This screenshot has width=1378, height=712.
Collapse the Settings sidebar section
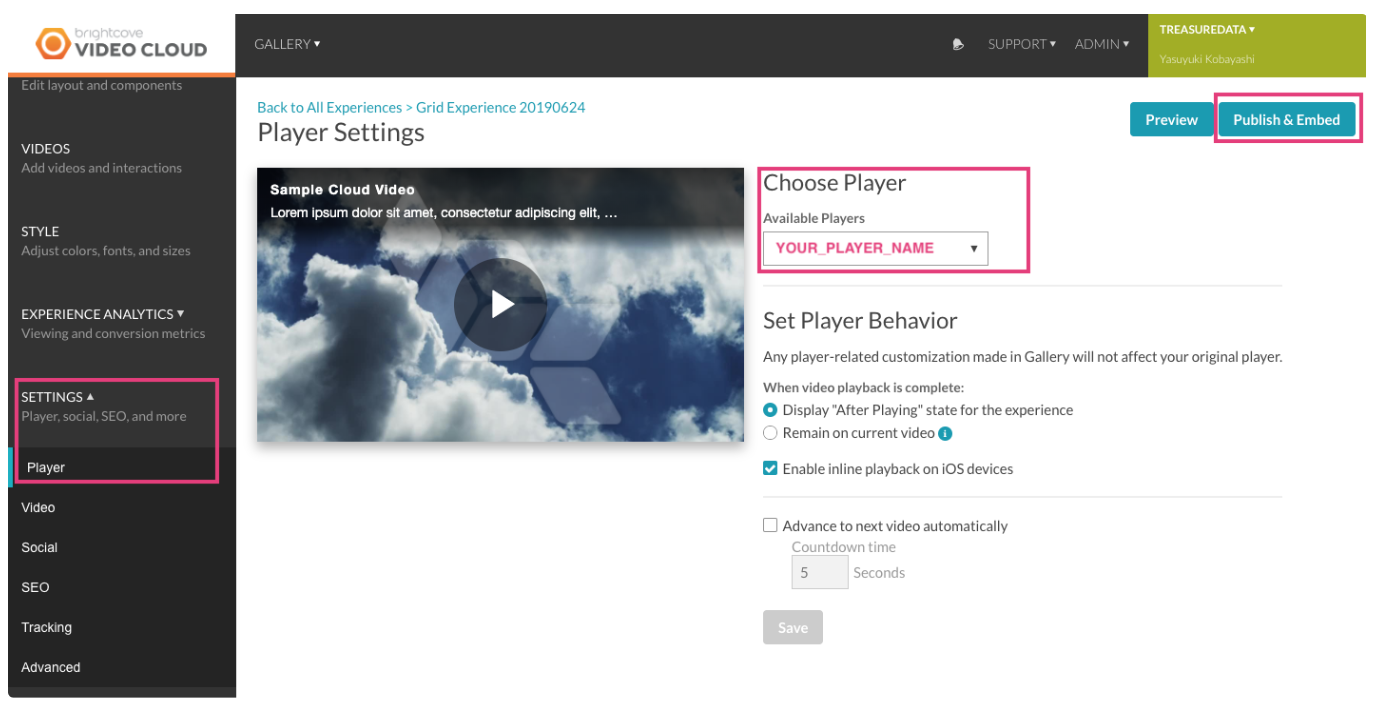(57, 397)
